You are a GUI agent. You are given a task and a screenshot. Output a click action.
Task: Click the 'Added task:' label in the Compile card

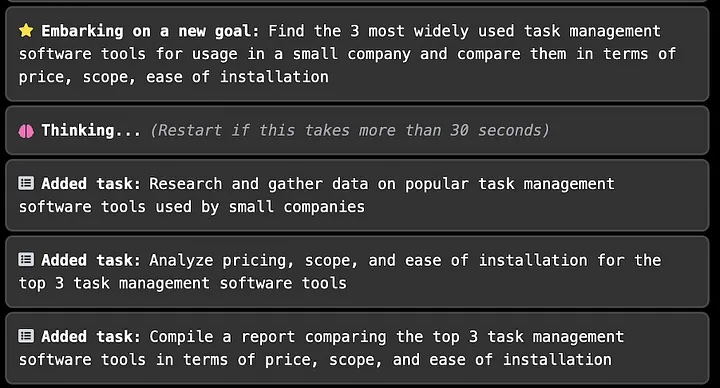click(90, 336)
